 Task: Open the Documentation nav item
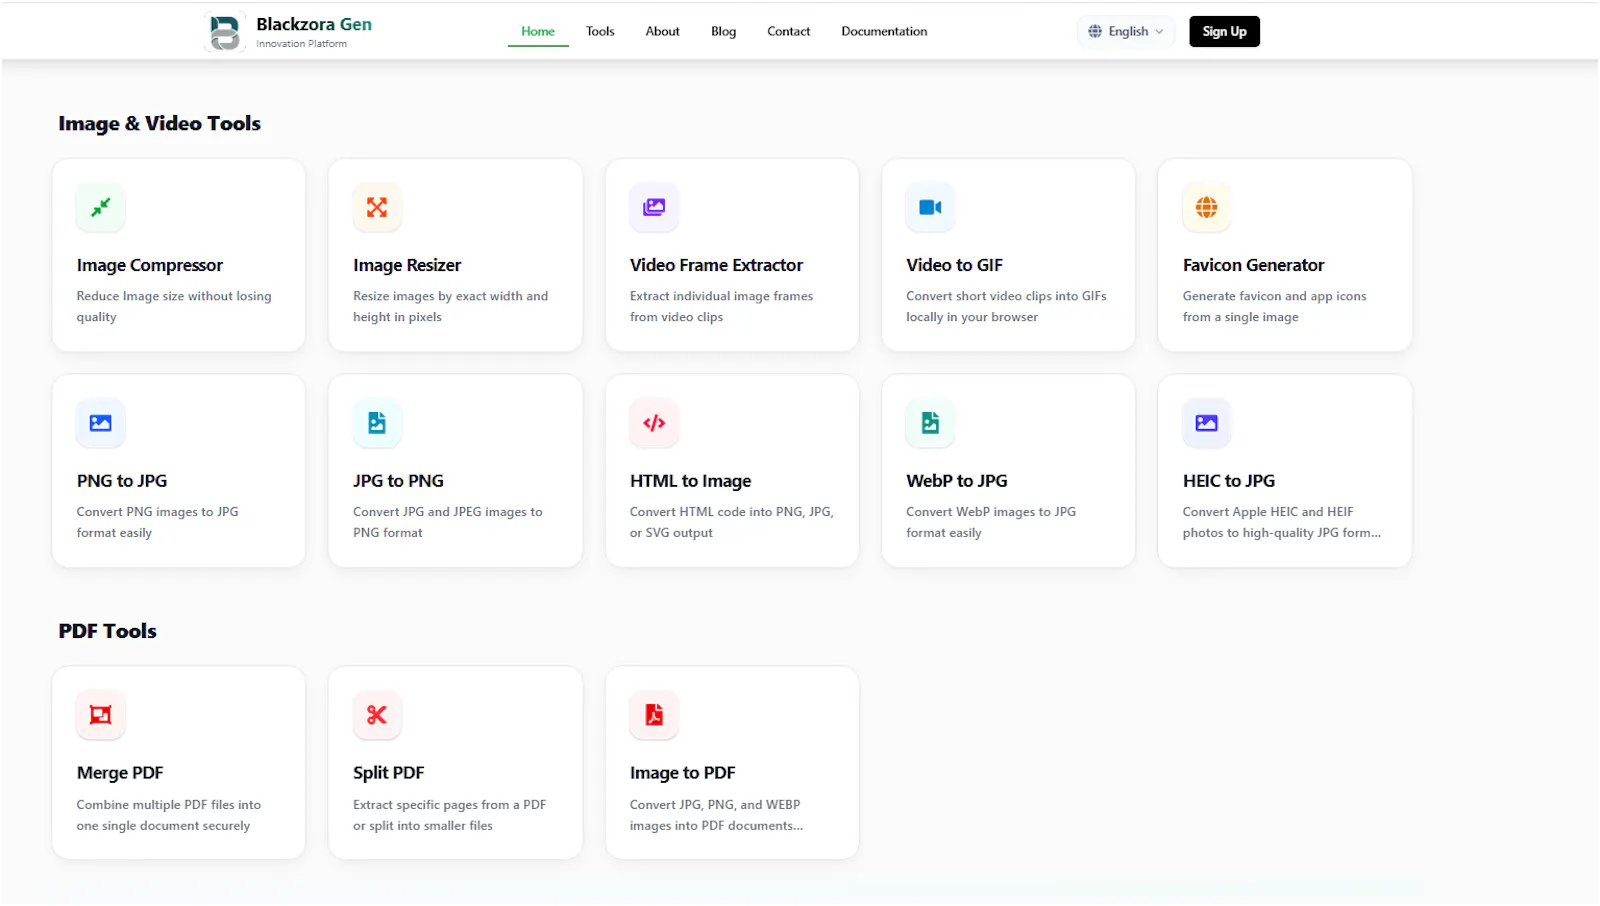884,31
